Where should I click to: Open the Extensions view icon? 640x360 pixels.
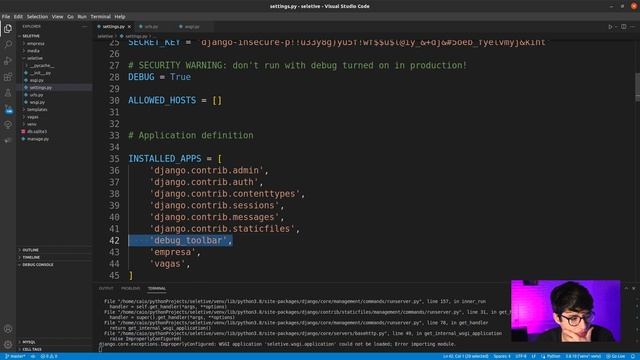(8, 77)
